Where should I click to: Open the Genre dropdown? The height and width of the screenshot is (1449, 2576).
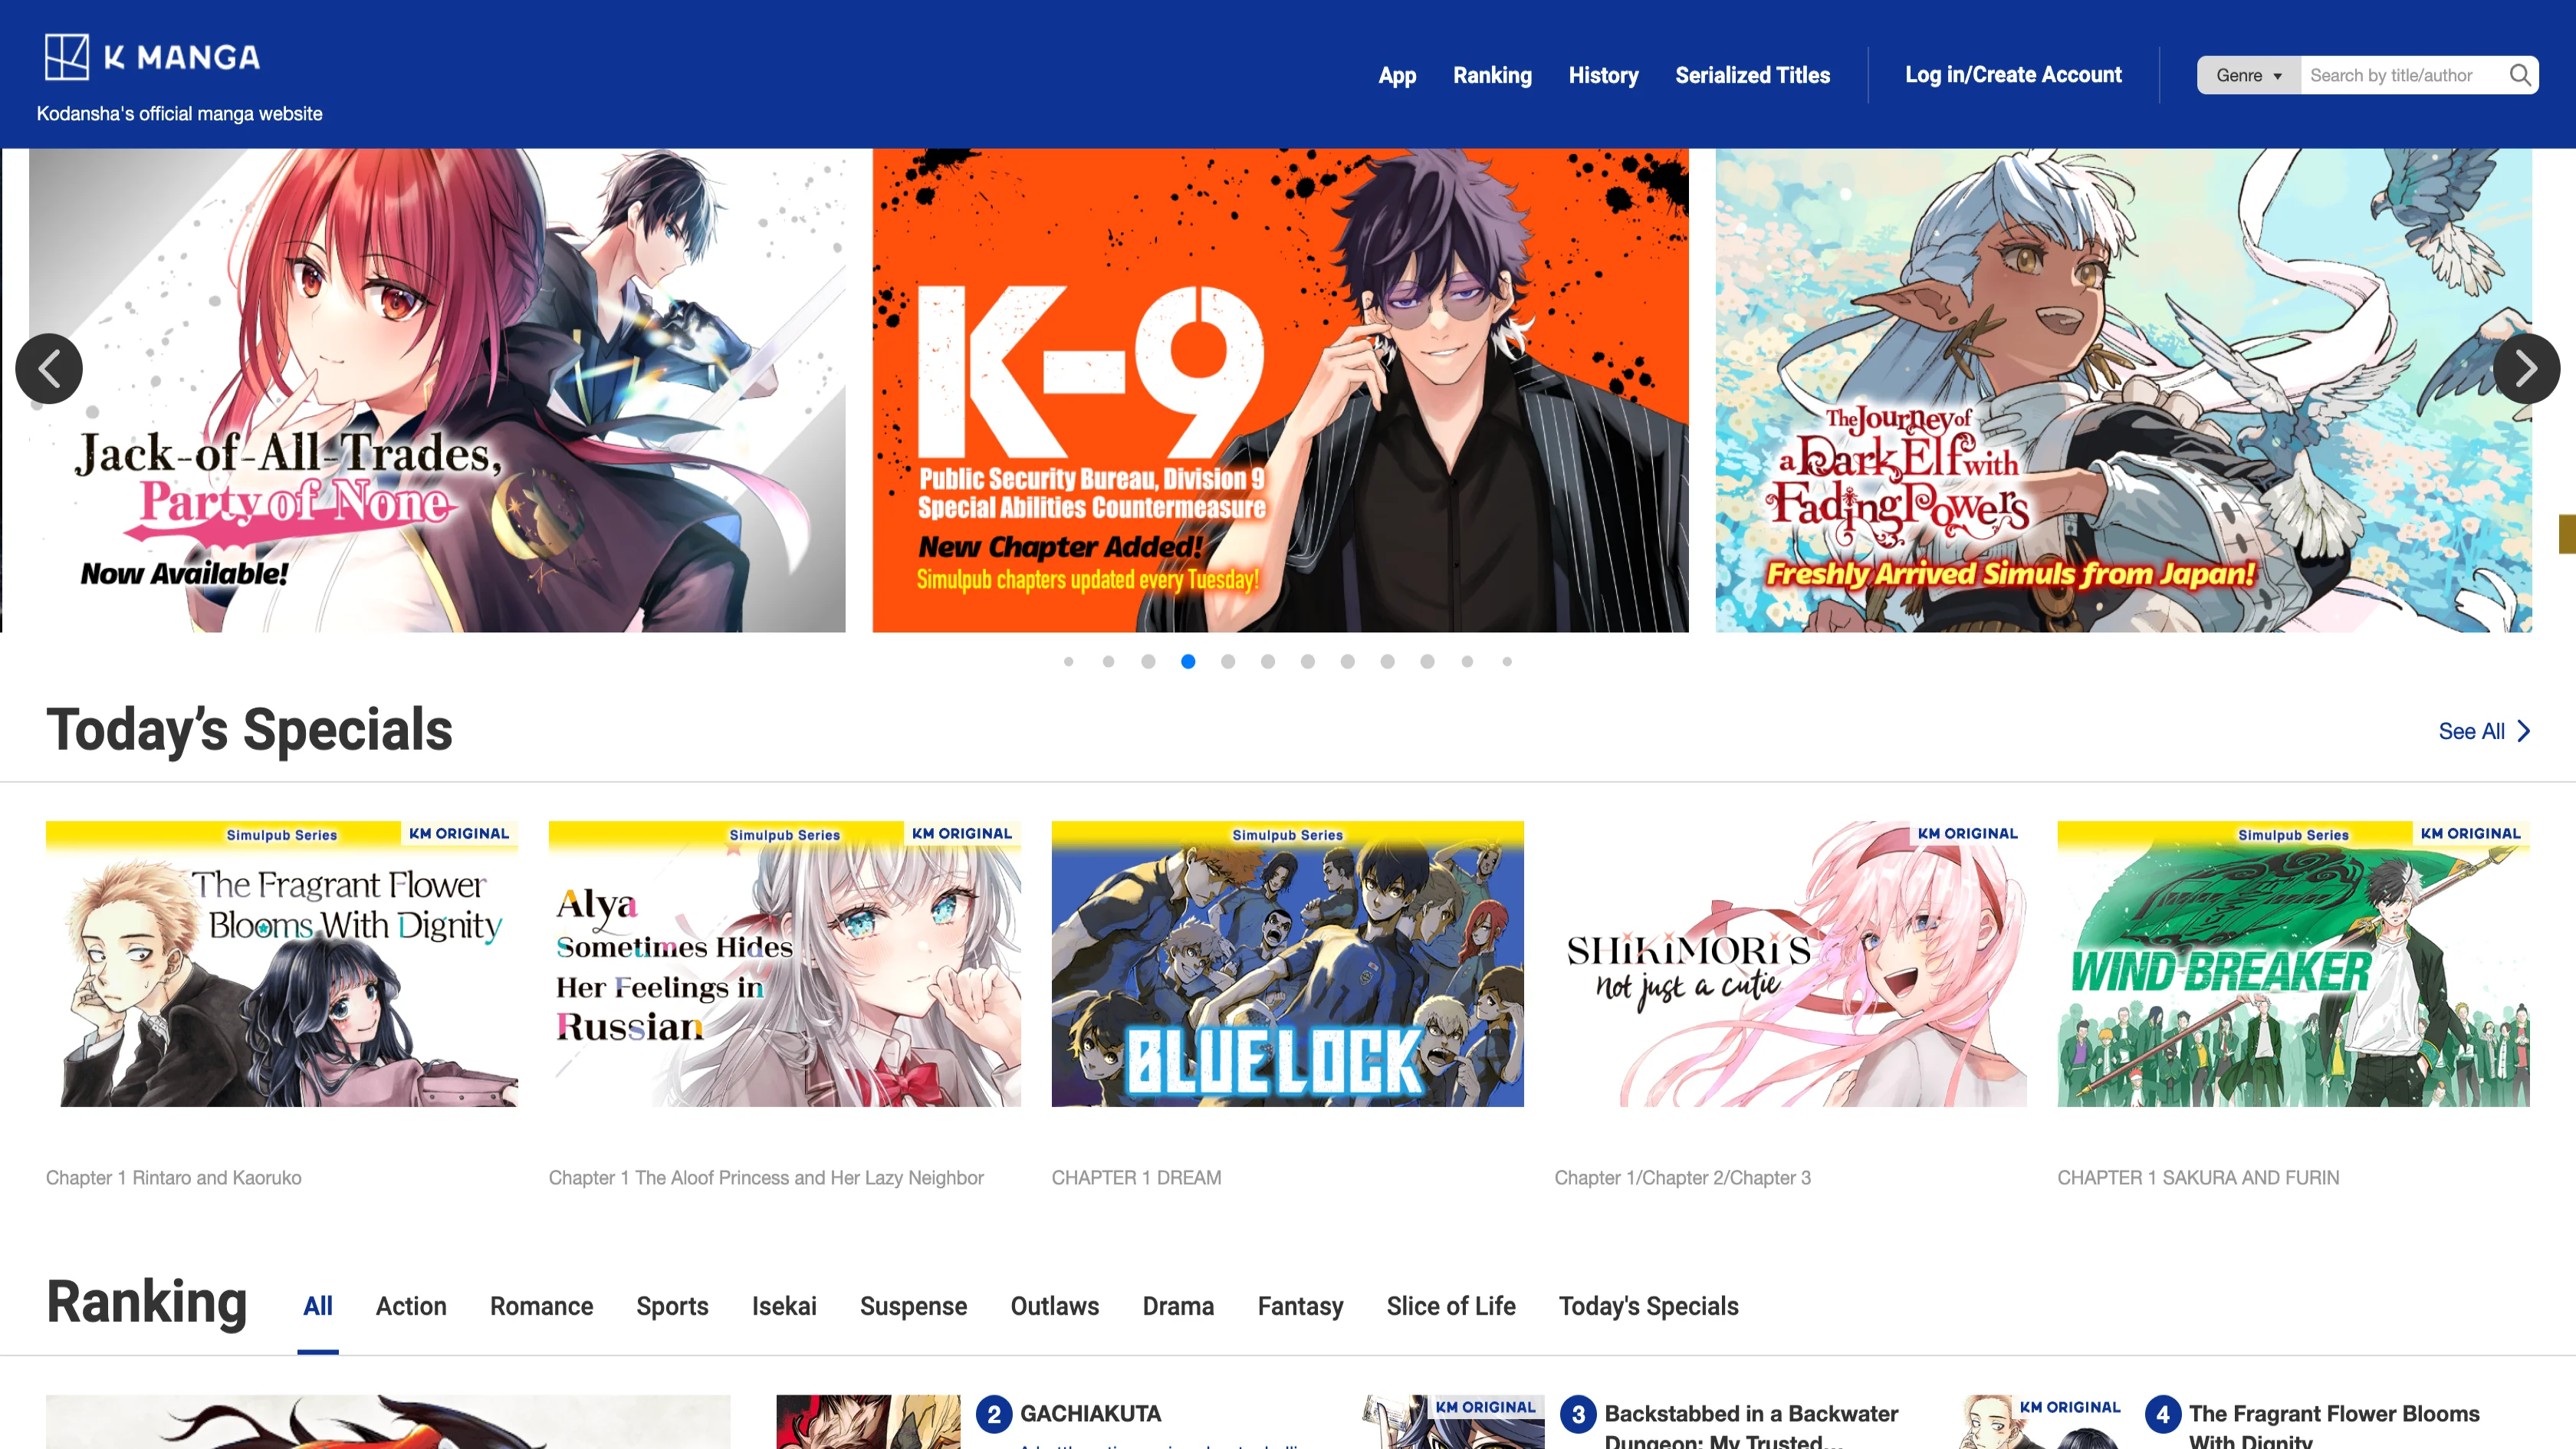(x=2248, y=75)
